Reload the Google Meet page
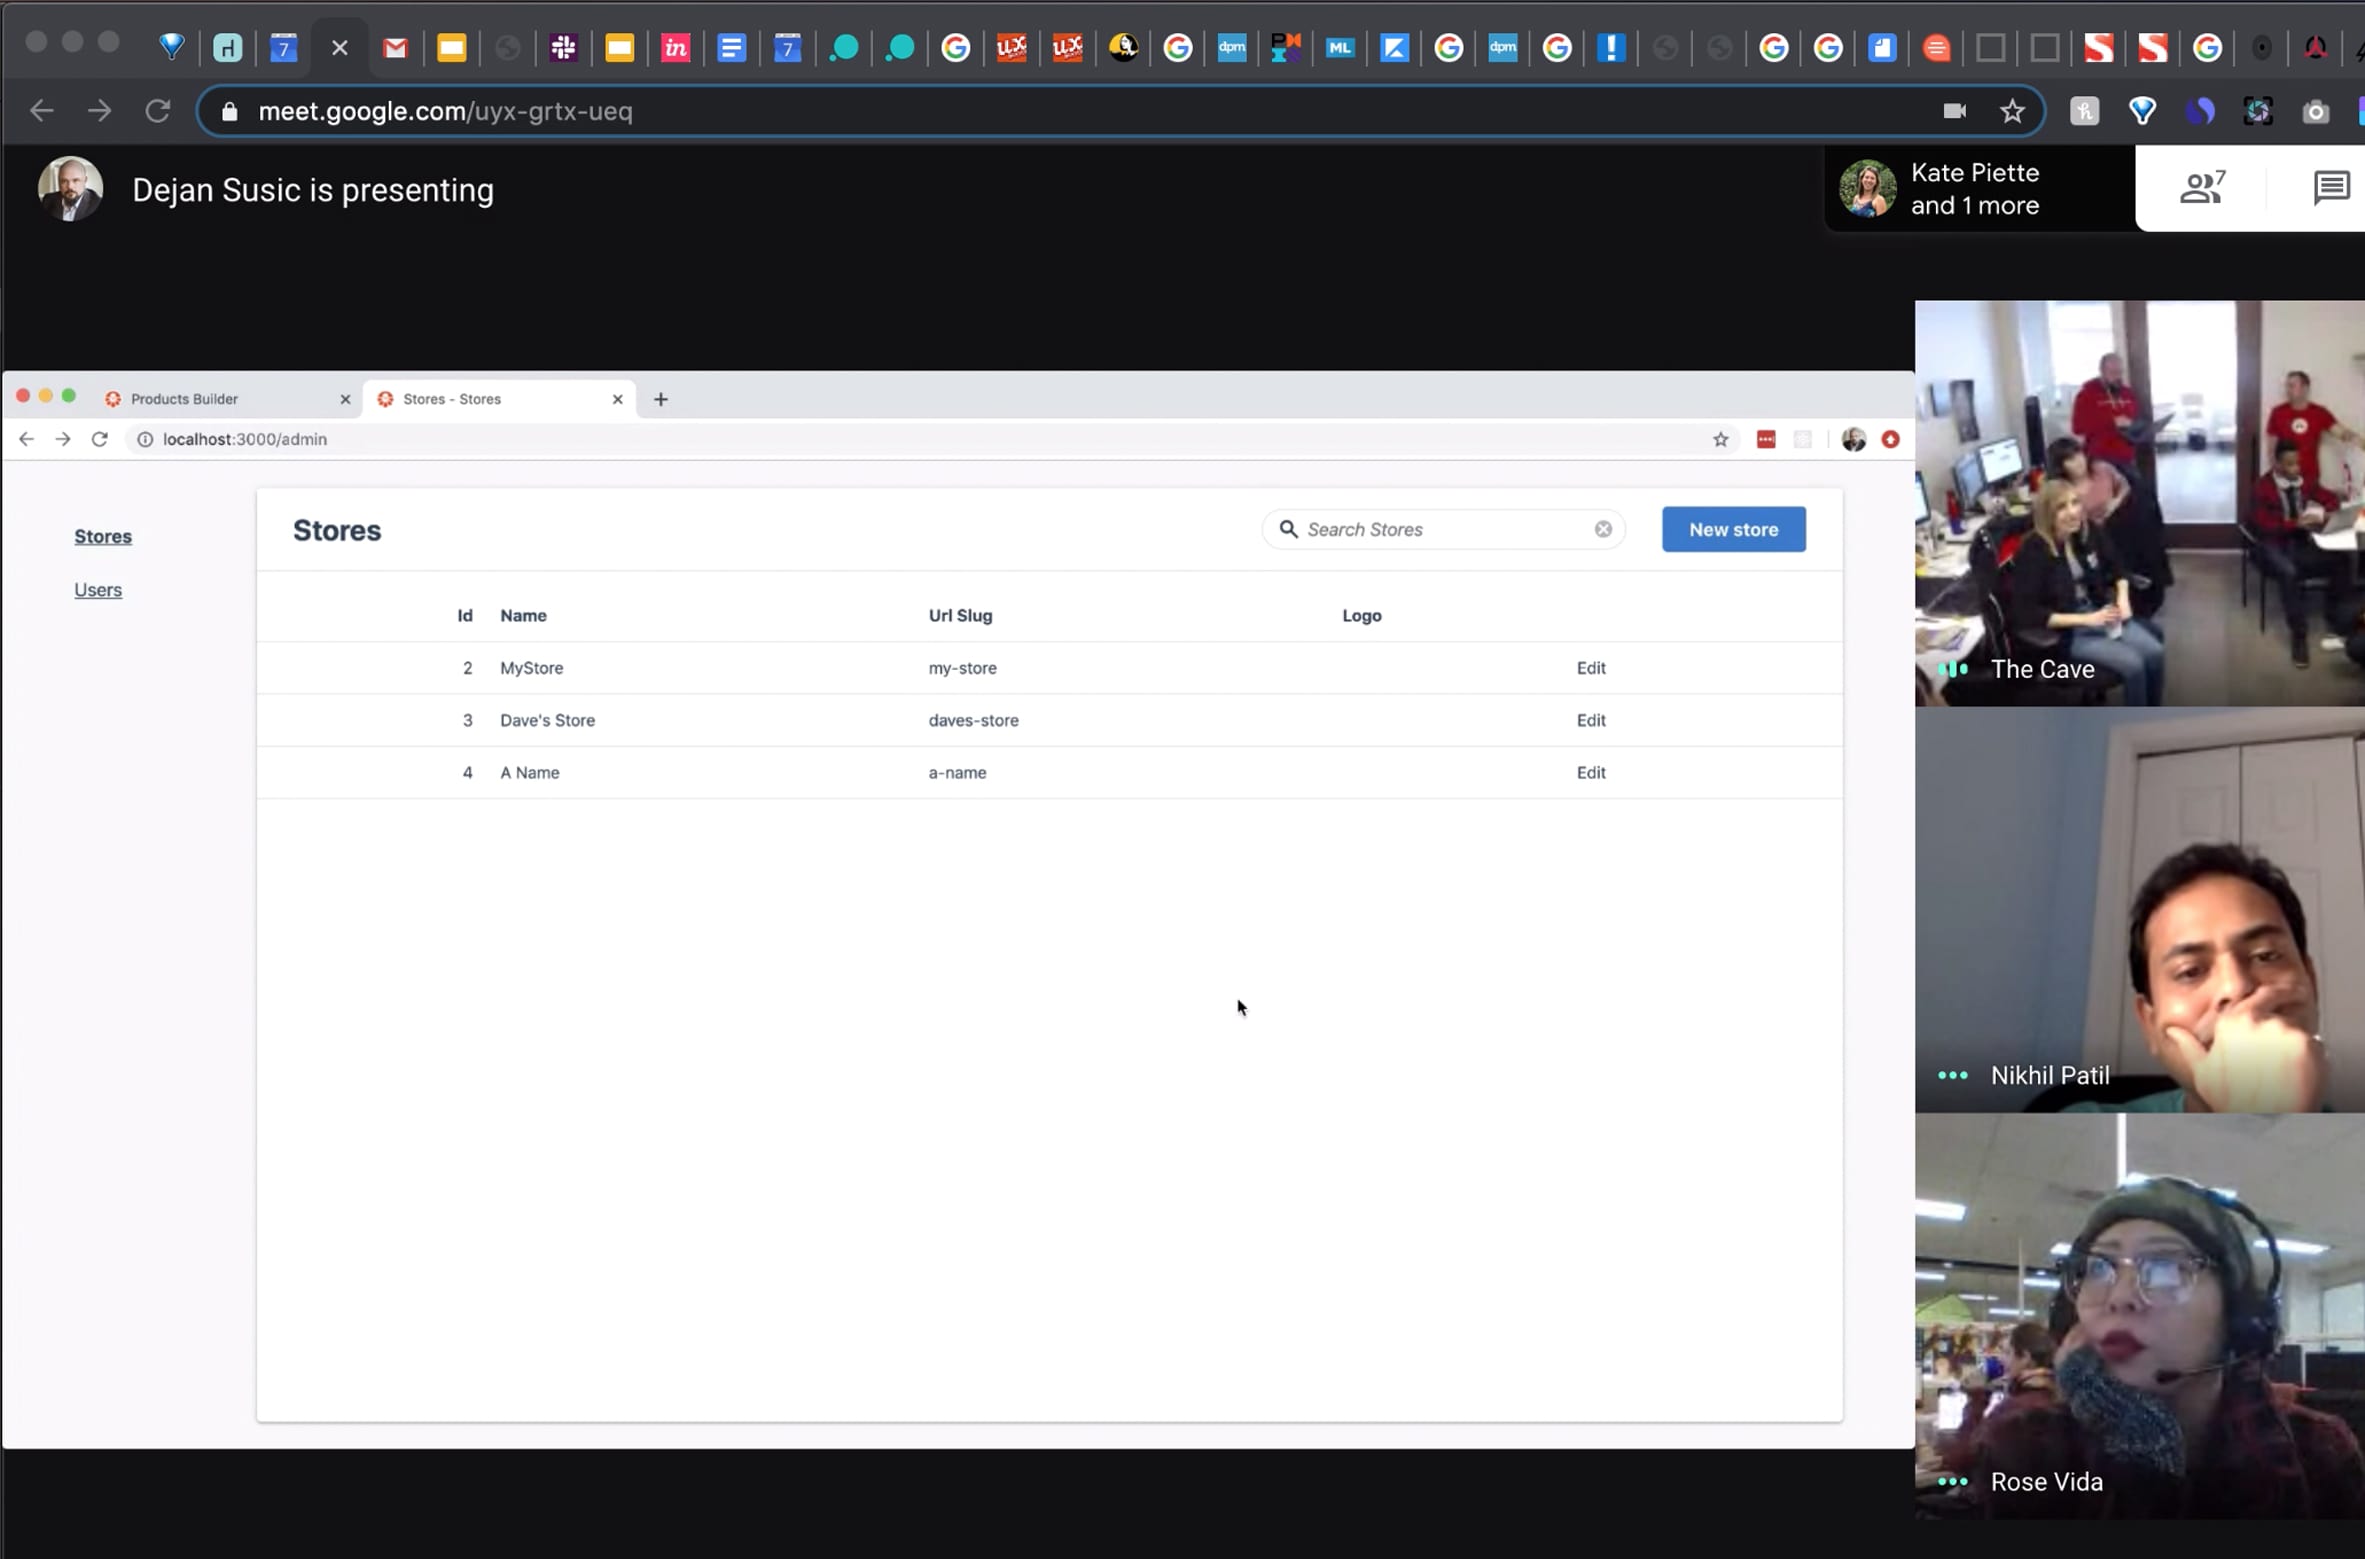Image resolution: width=2365 pixels, height=1559 pixels. point(157,111)
